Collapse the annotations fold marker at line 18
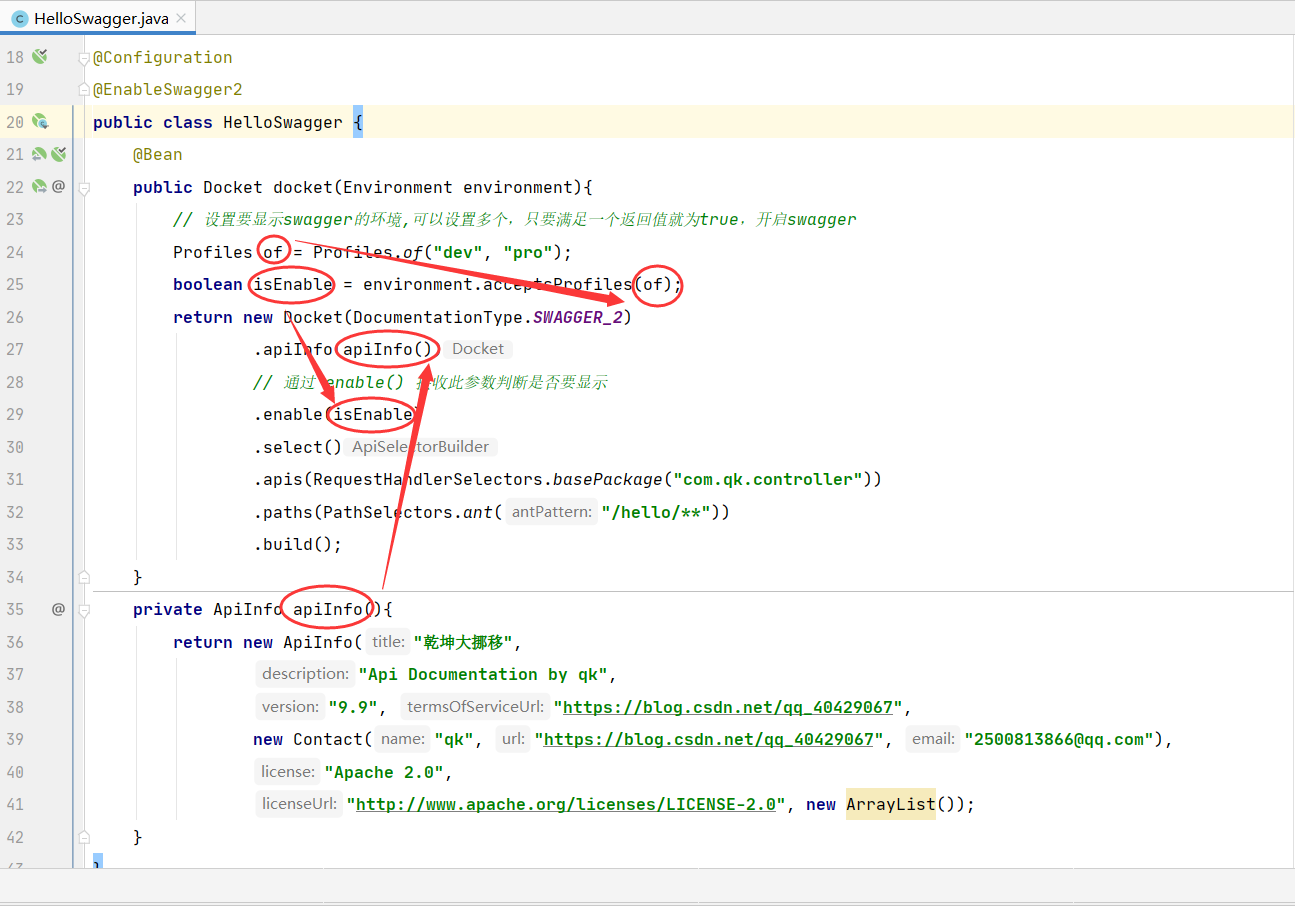 click(x=84, y=58)
